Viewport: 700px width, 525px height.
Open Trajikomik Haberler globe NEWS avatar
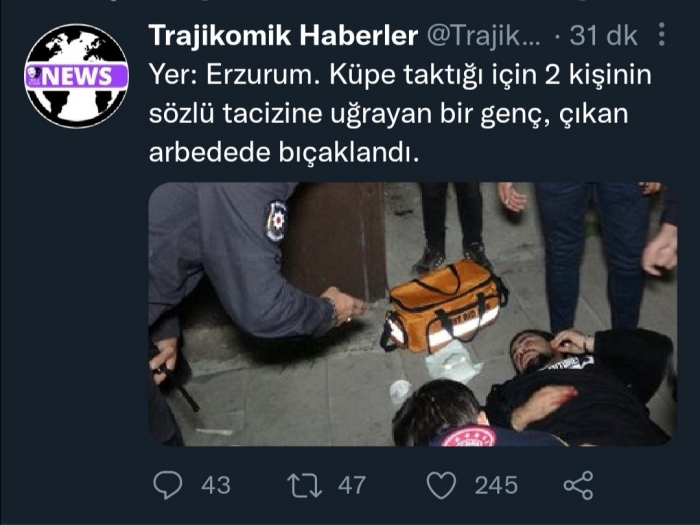coord(76,76)
